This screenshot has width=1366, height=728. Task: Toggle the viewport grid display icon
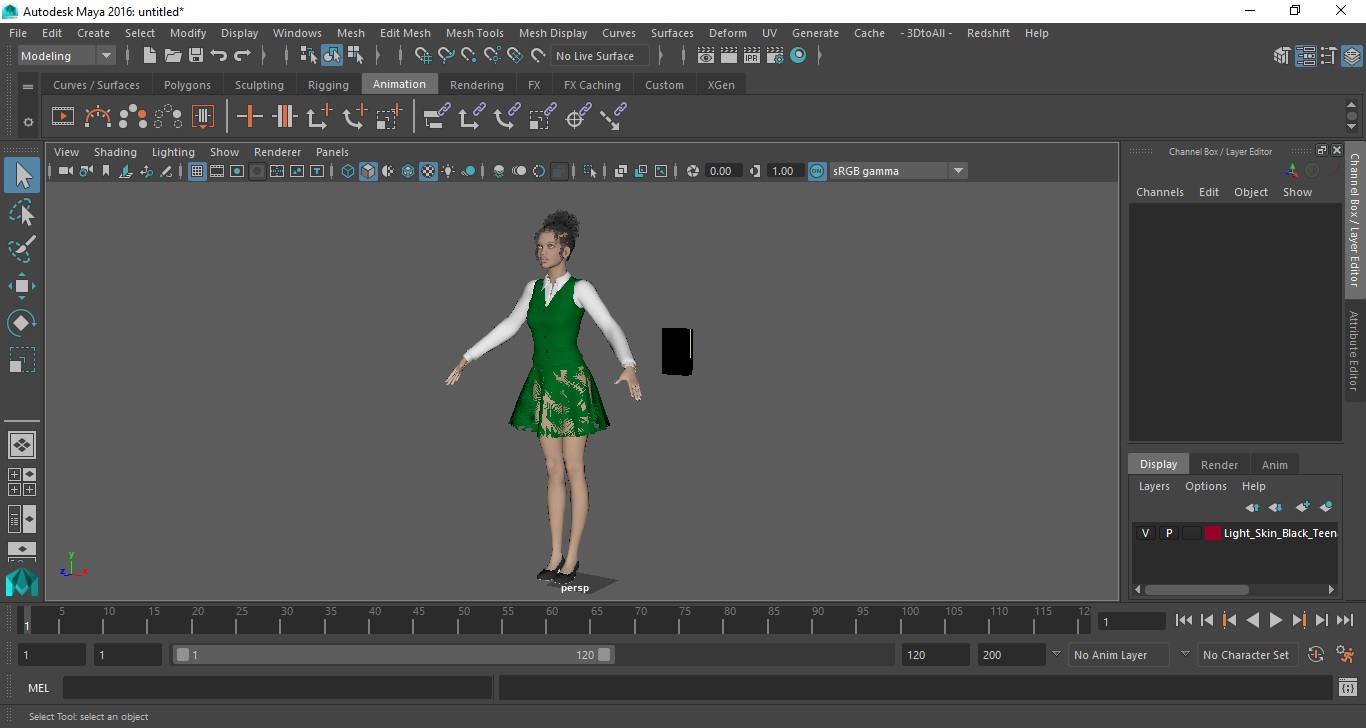pyautogui.click(x=197, y=171)
